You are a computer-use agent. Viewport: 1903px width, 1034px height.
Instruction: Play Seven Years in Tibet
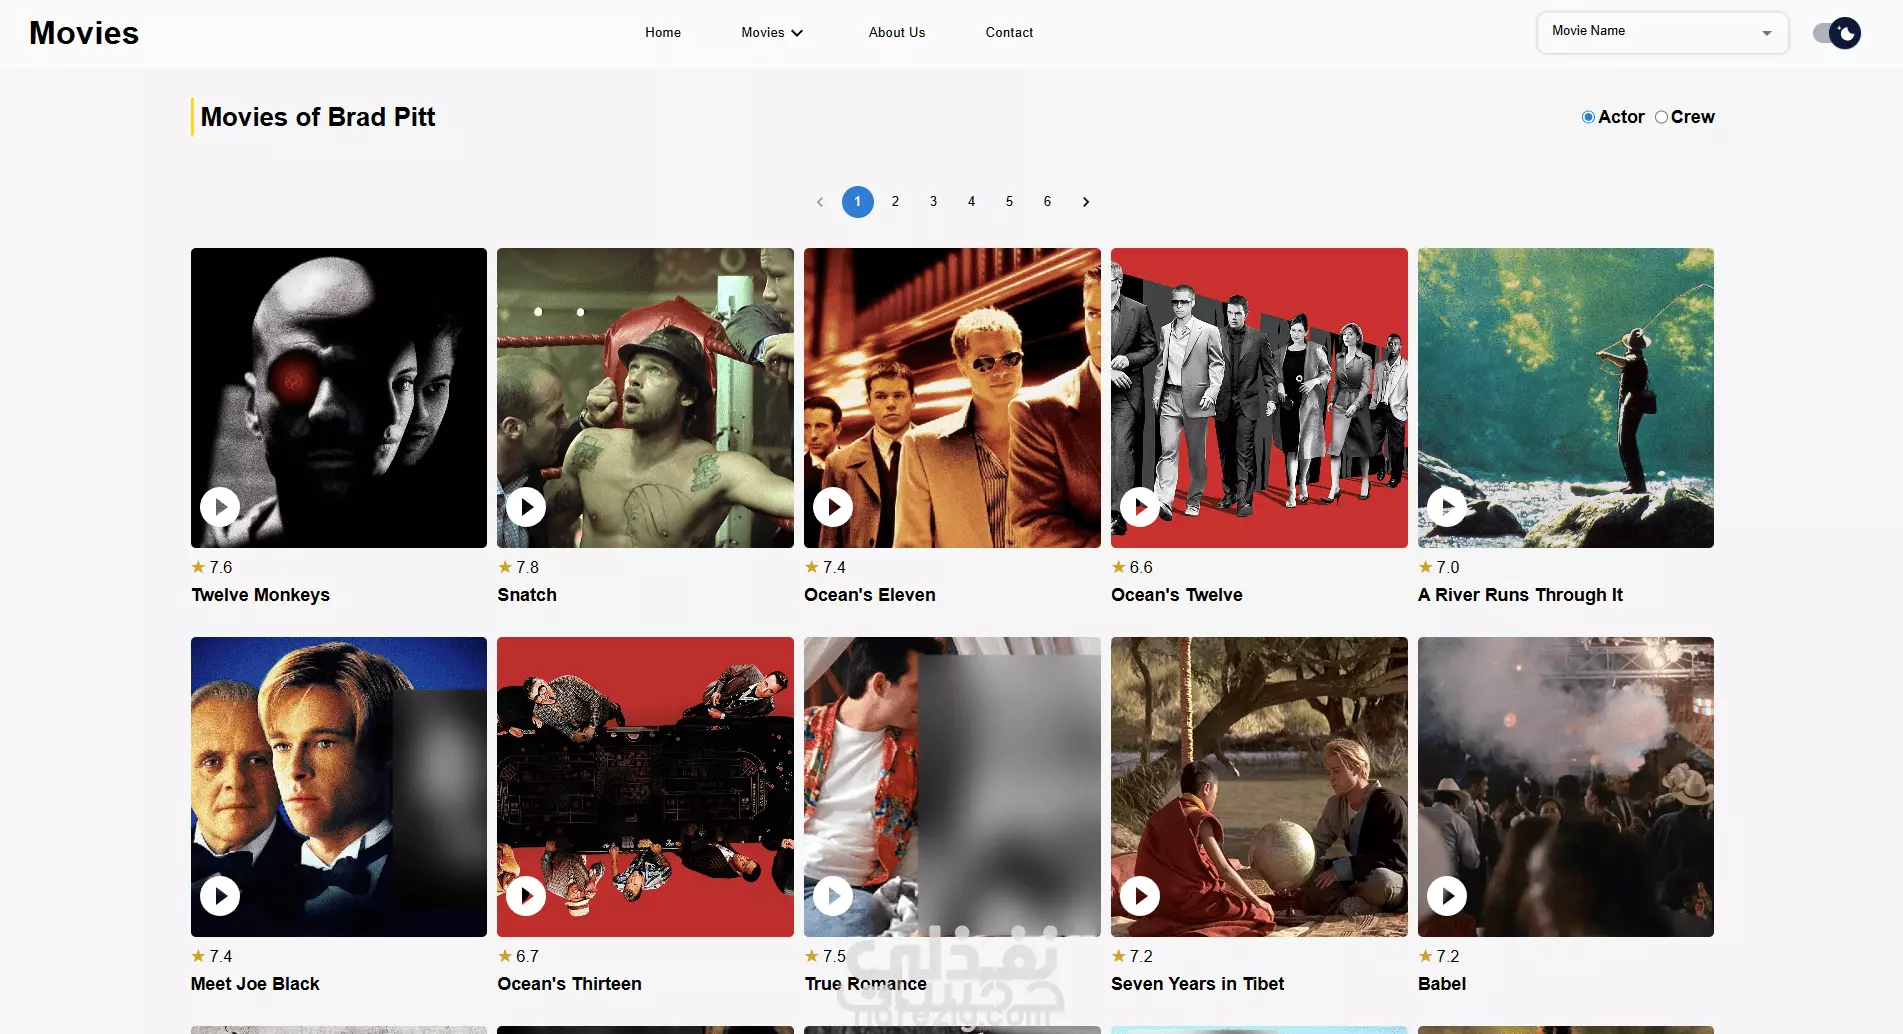pos(1140,896)
